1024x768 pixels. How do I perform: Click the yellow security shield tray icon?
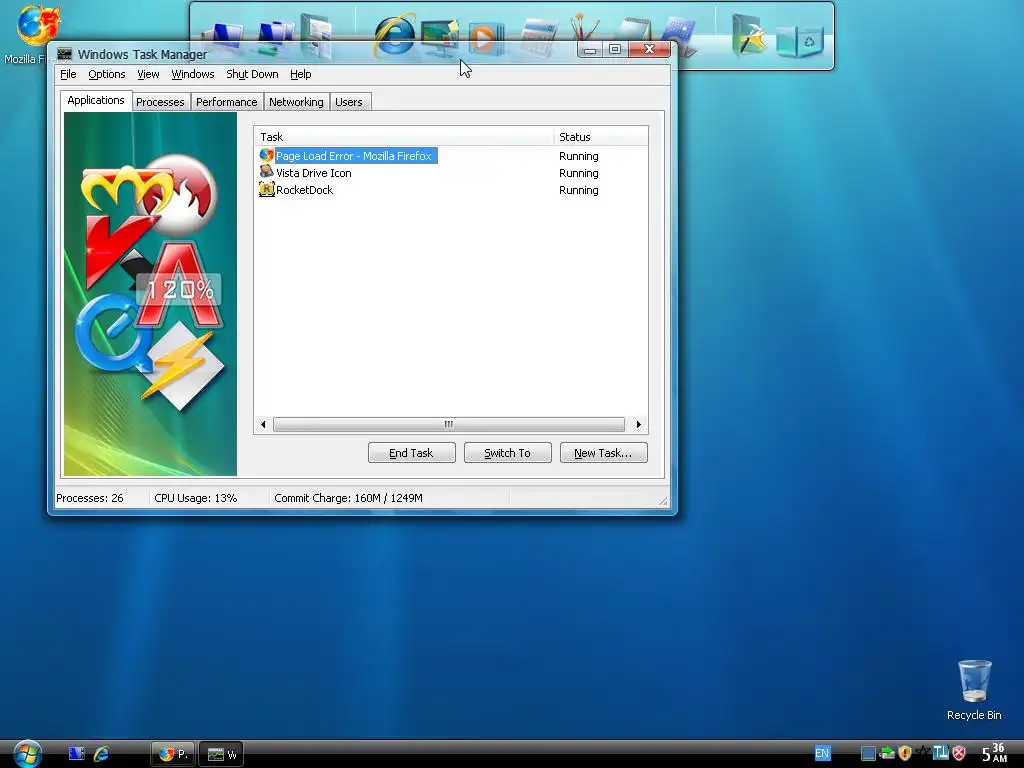tap(904, 753)
